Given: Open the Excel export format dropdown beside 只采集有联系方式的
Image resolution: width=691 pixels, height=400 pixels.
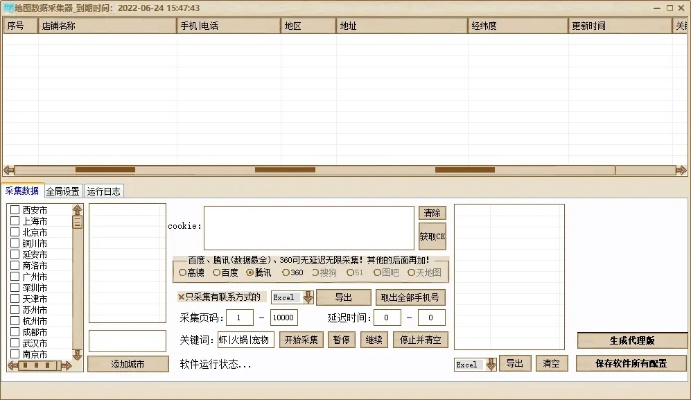Looking at the screenshot, I should (308, 297).
